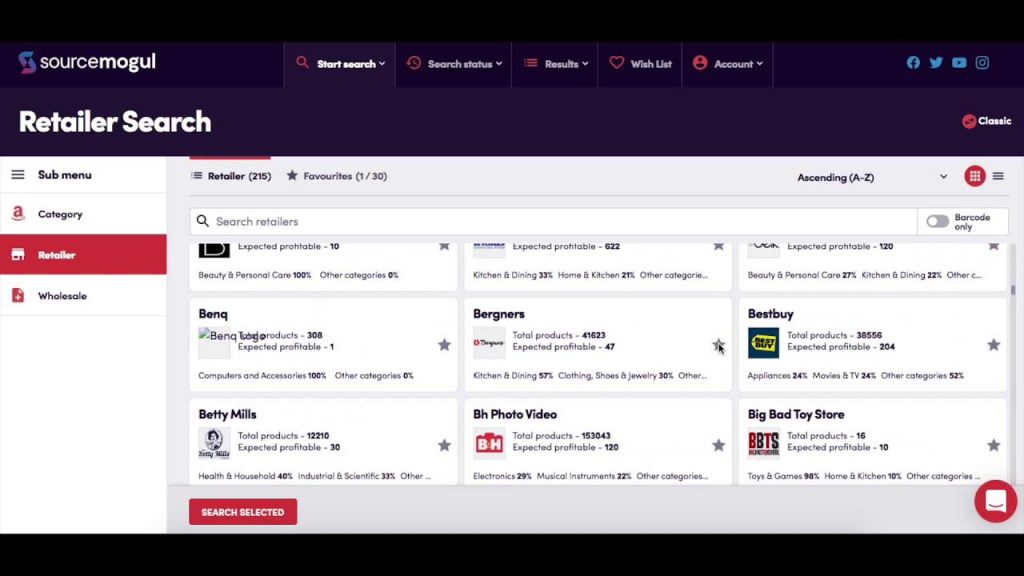Click the Bergners logo thumbnail
The width and height of the screenshot is (1024, 576).
click(x=489, y=343)
